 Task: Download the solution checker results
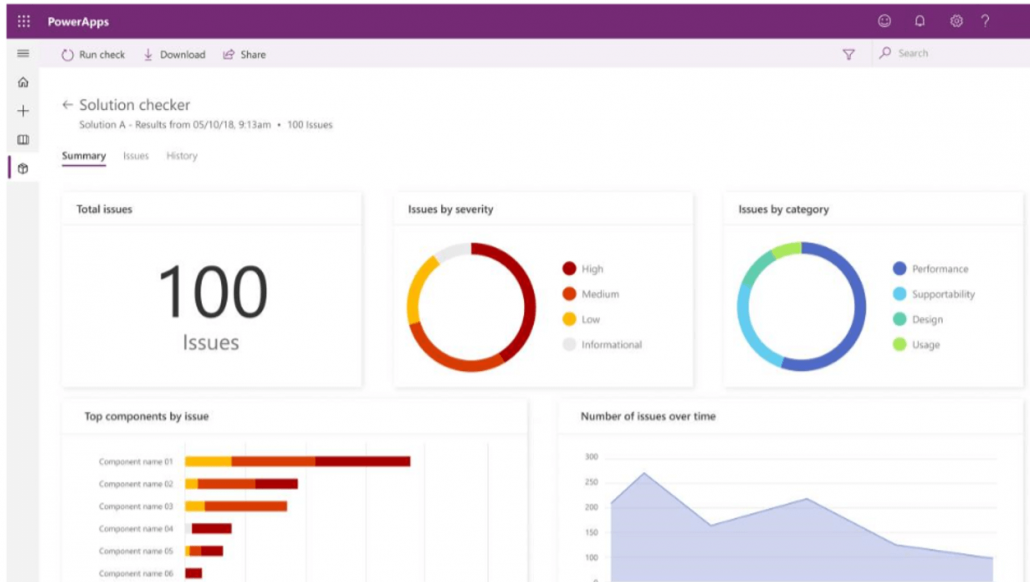click(x=173, y=55)
